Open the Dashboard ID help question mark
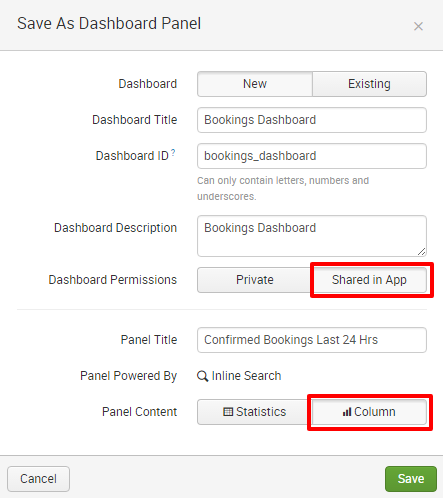 pos(173,152)
